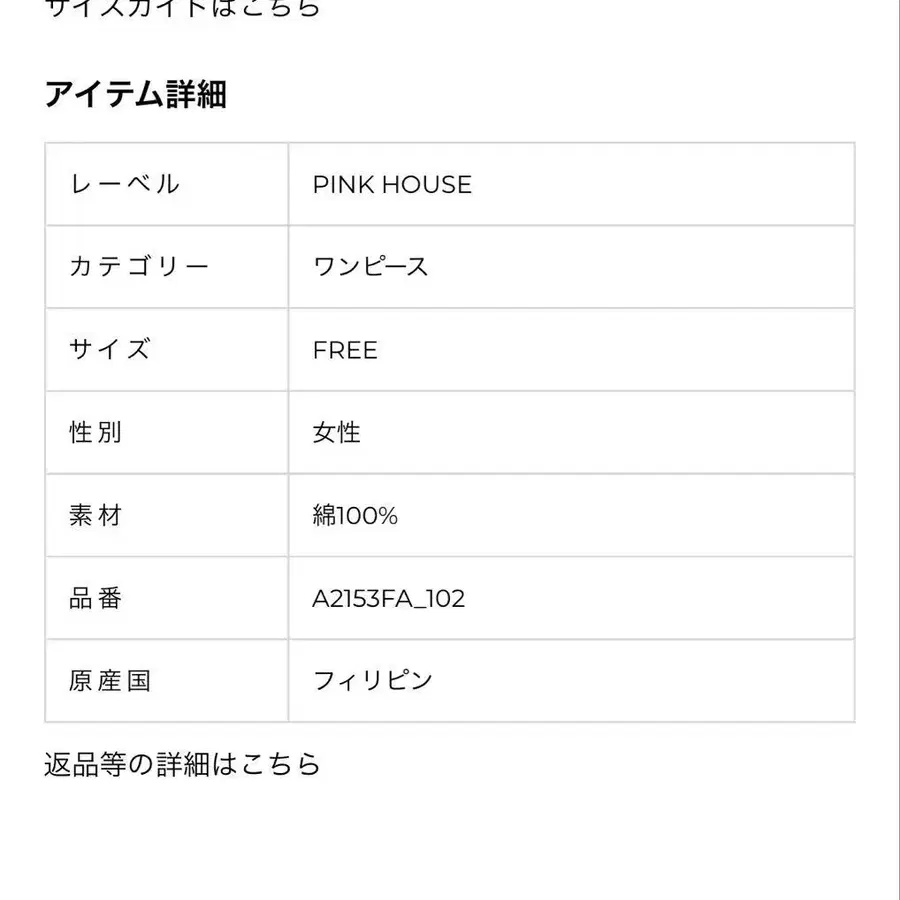Select the 素材 row label
This screenshot has width=900, height=900.
tap(96, 516)
